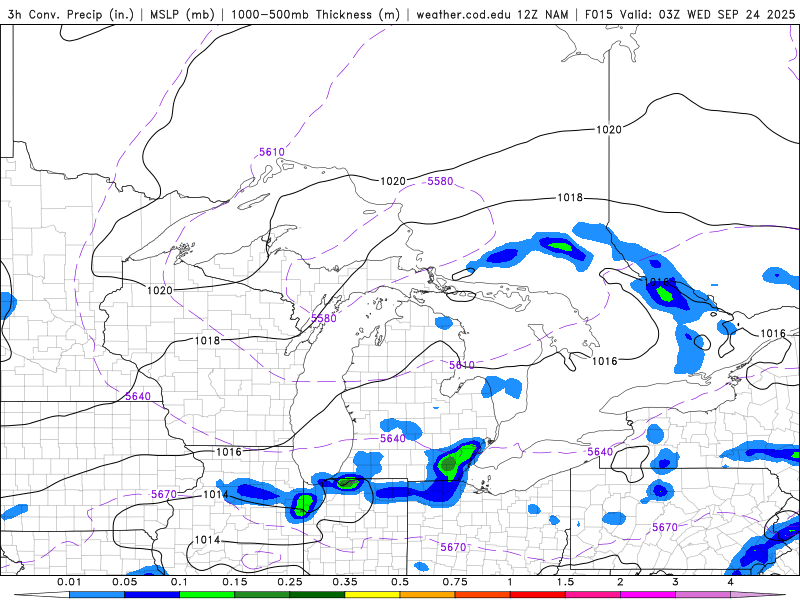Viewport: 800px width, 600px height.
Task: Select the magenta 2–3 legend swatch
Action: pos(648,595)
